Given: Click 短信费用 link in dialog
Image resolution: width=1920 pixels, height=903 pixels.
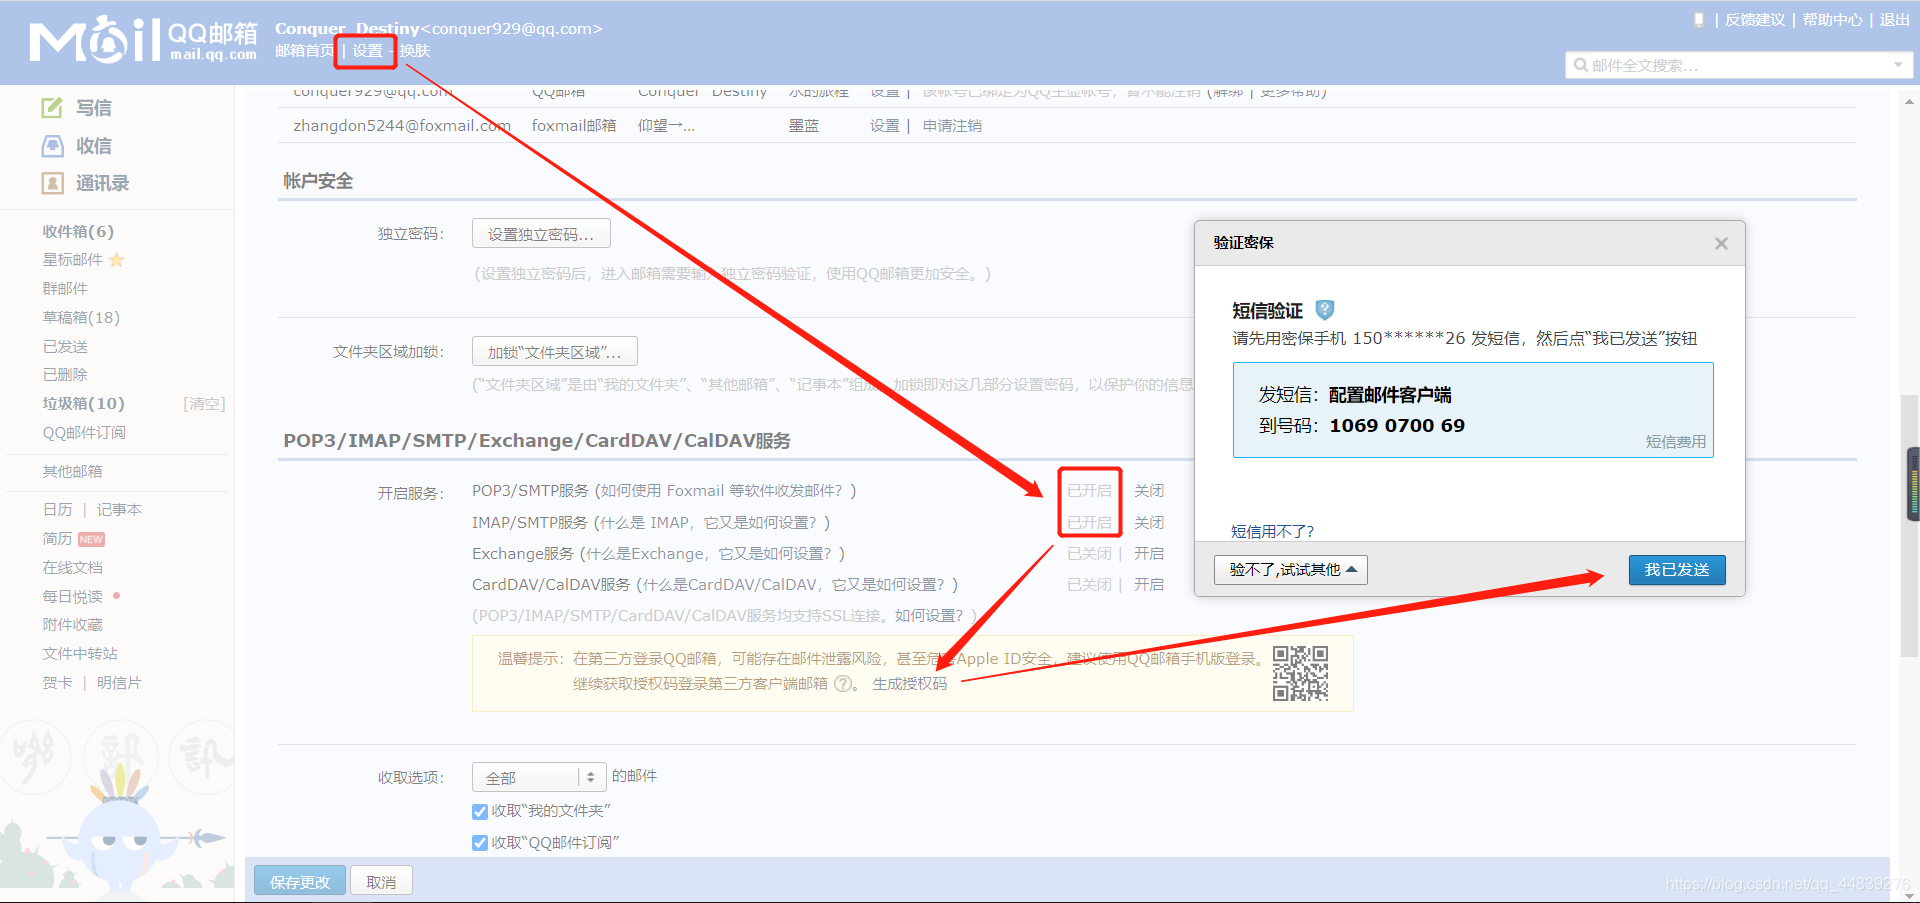Looking at the screenshot, I should tap(1676, 442).
